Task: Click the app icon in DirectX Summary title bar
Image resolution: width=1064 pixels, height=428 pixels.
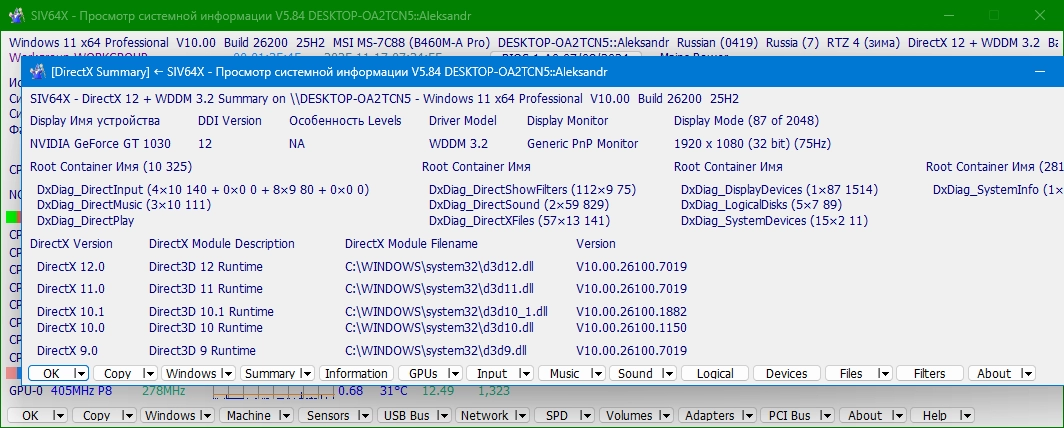Action: 37,71
